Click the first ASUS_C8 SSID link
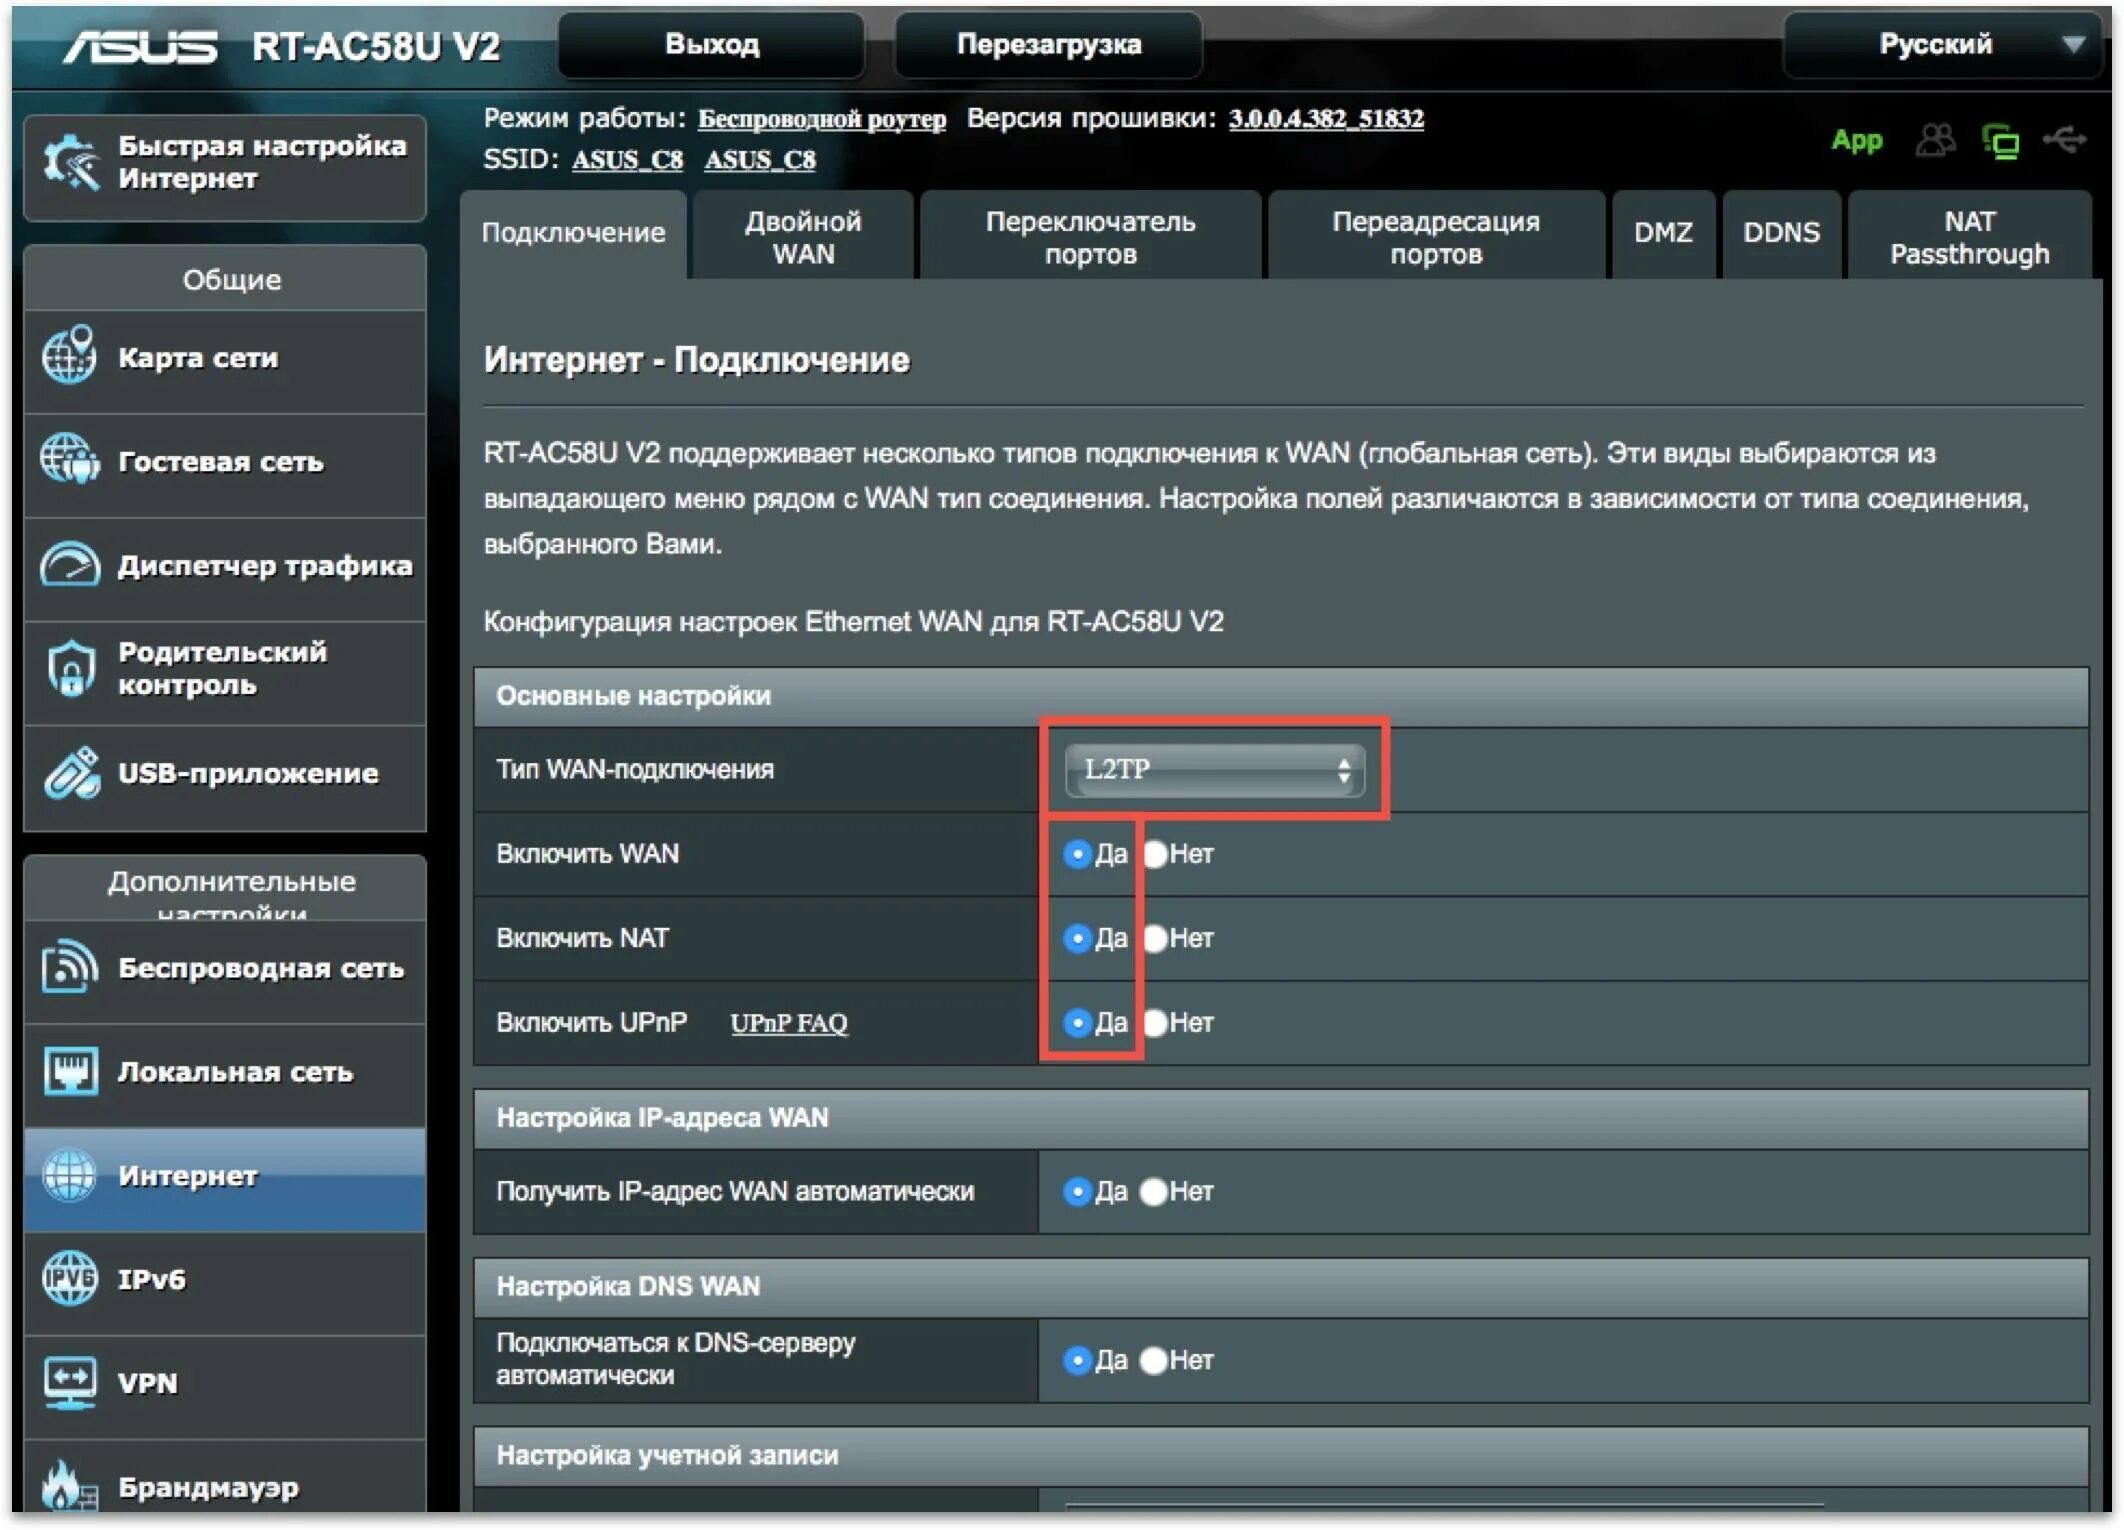Image resolution: width=2124 pixels, height=1530 pixels. tap(627, 160)
